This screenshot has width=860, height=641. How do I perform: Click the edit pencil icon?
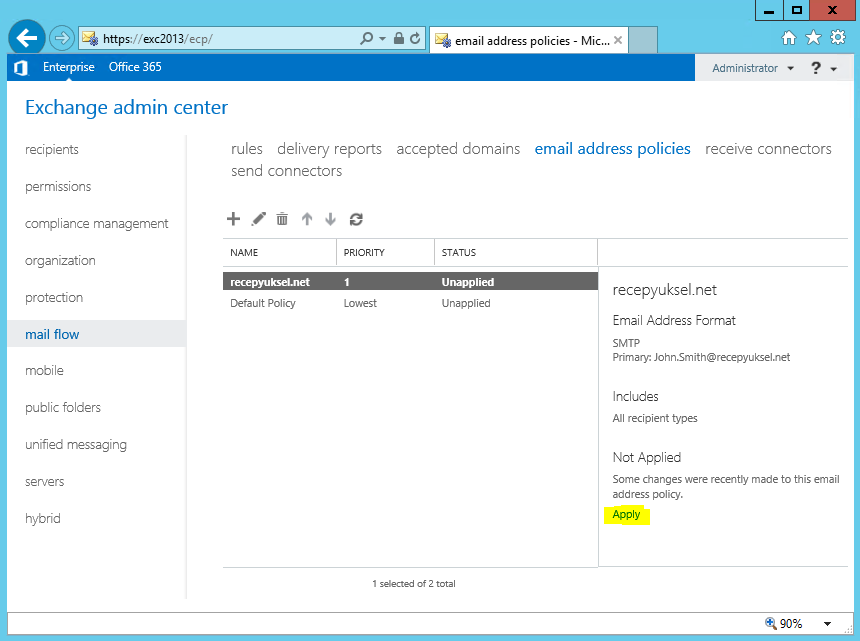click(x=258, y=219)
